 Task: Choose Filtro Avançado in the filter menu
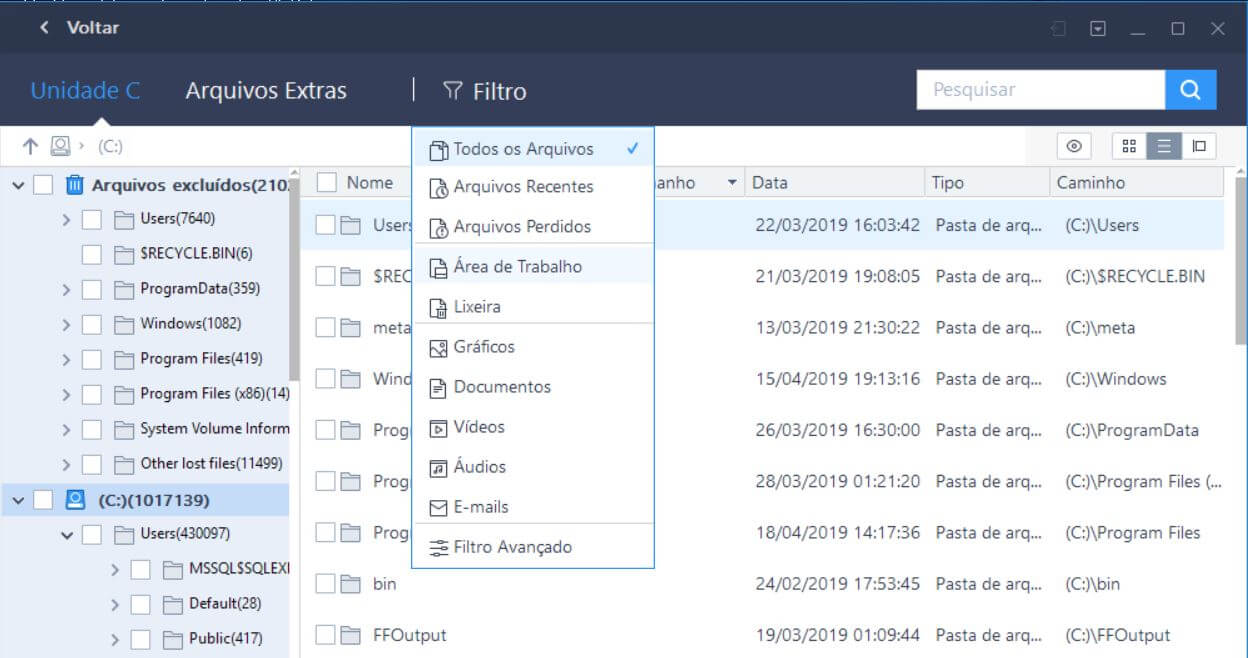[x=512, y=547]
